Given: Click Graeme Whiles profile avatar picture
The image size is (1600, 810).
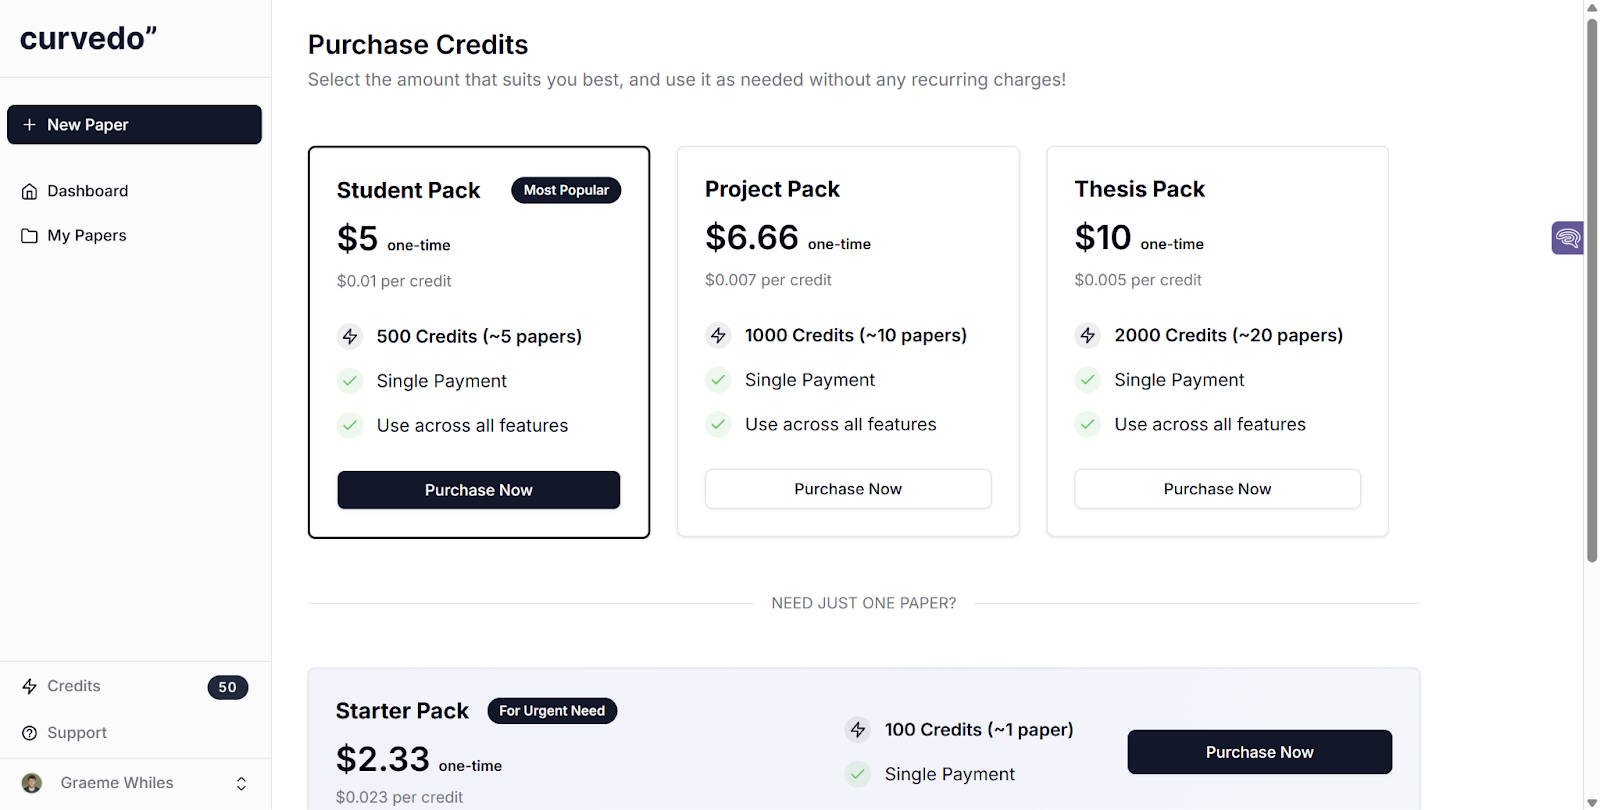Looking at the screenshot, I should pos(30,783).
